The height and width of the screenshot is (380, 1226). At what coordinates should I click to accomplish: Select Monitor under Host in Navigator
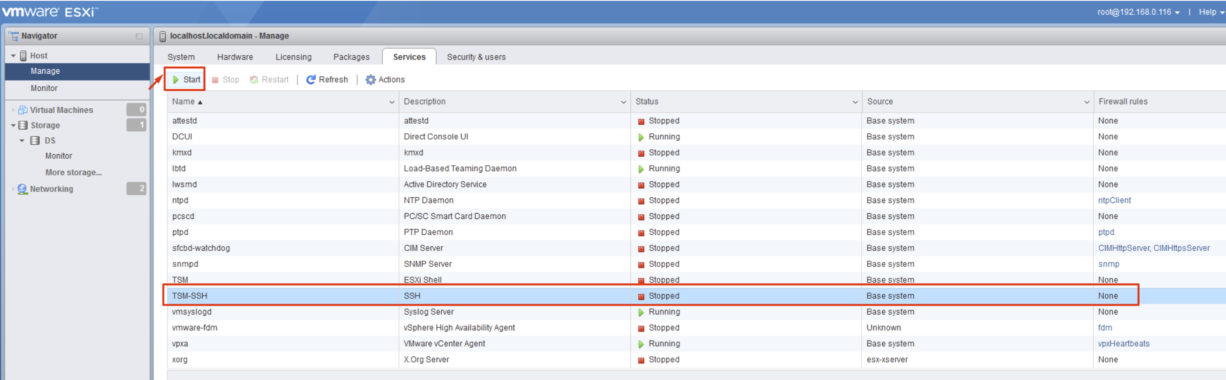(x=44, y=88)
